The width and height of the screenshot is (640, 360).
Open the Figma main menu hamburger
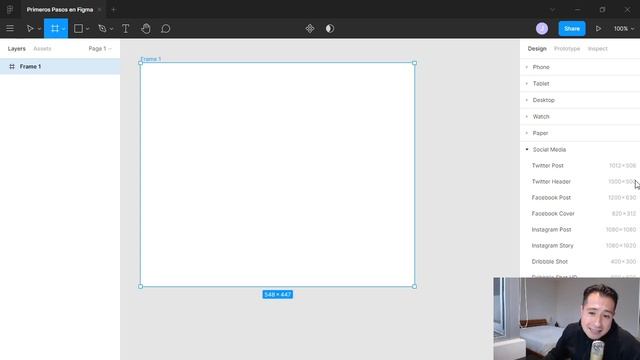point(10,29)
